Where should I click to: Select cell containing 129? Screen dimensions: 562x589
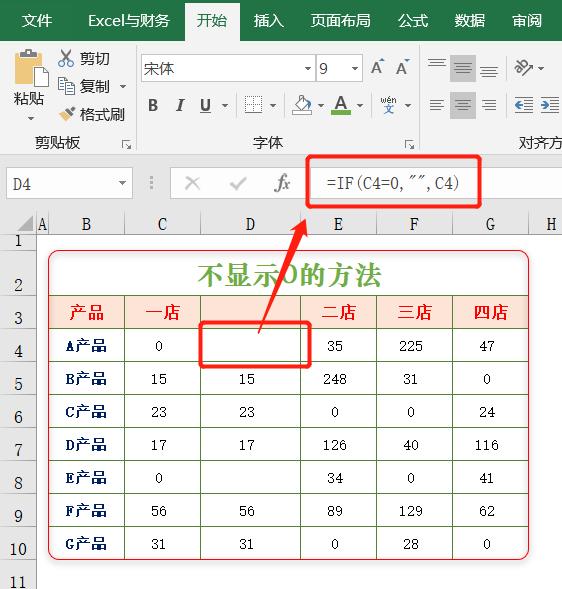click(414, 510)
